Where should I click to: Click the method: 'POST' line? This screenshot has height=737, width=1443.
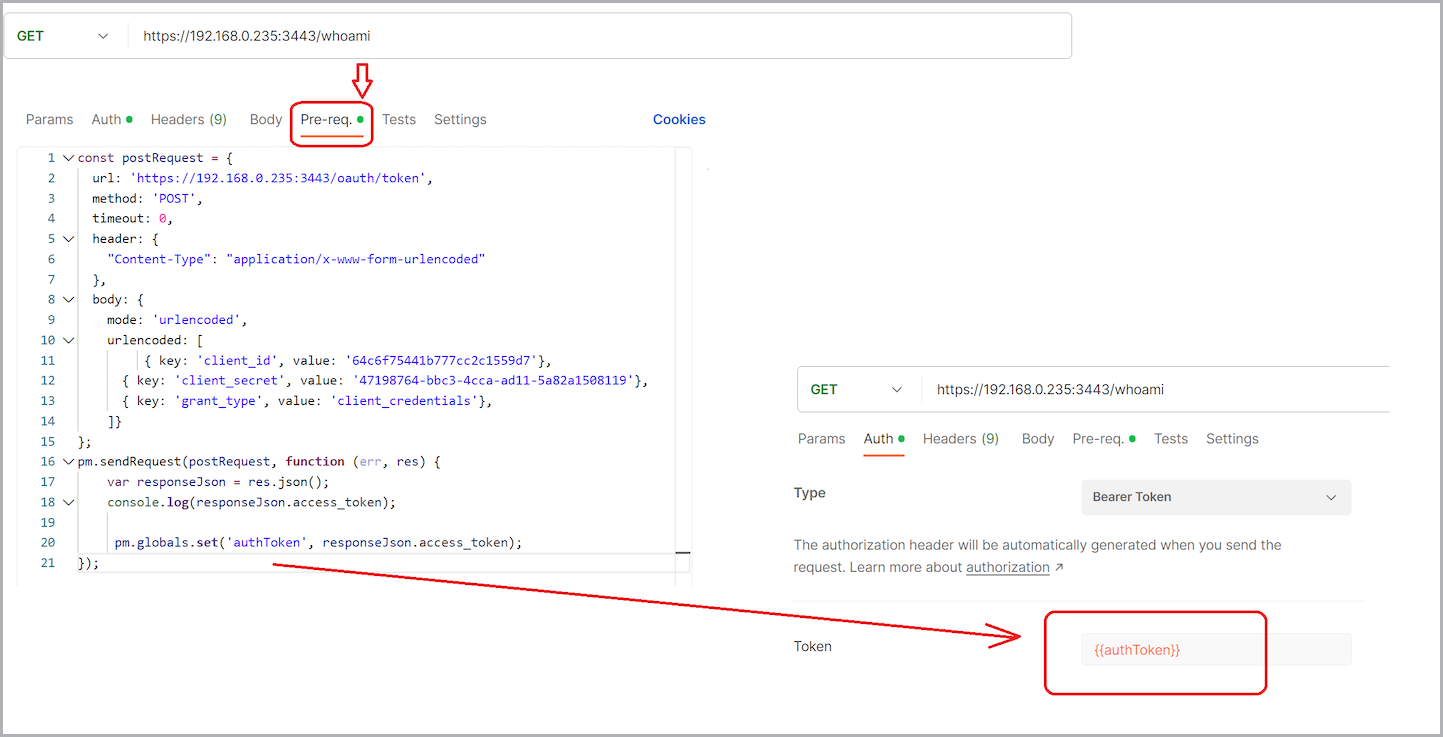[x=148, y=198]
